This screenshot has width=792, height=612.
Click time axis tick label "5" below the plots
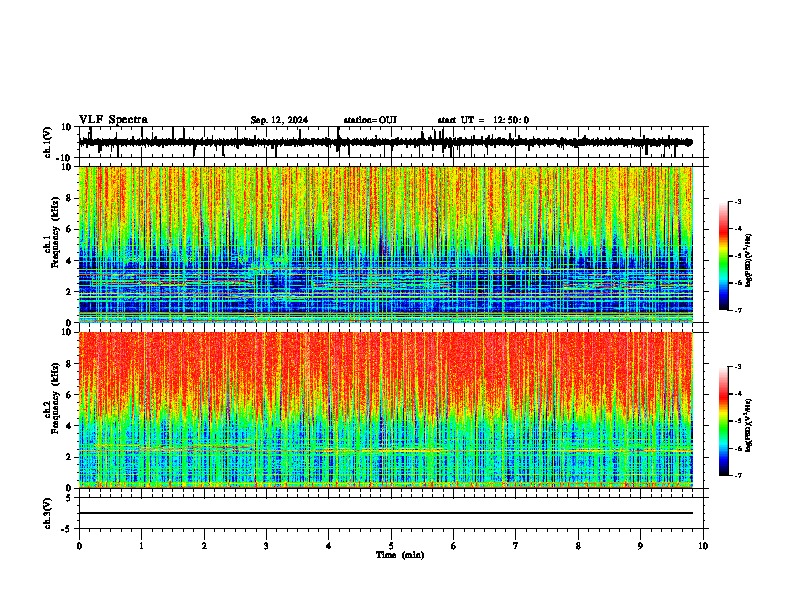pyautogui.click(x=391, y=546)
